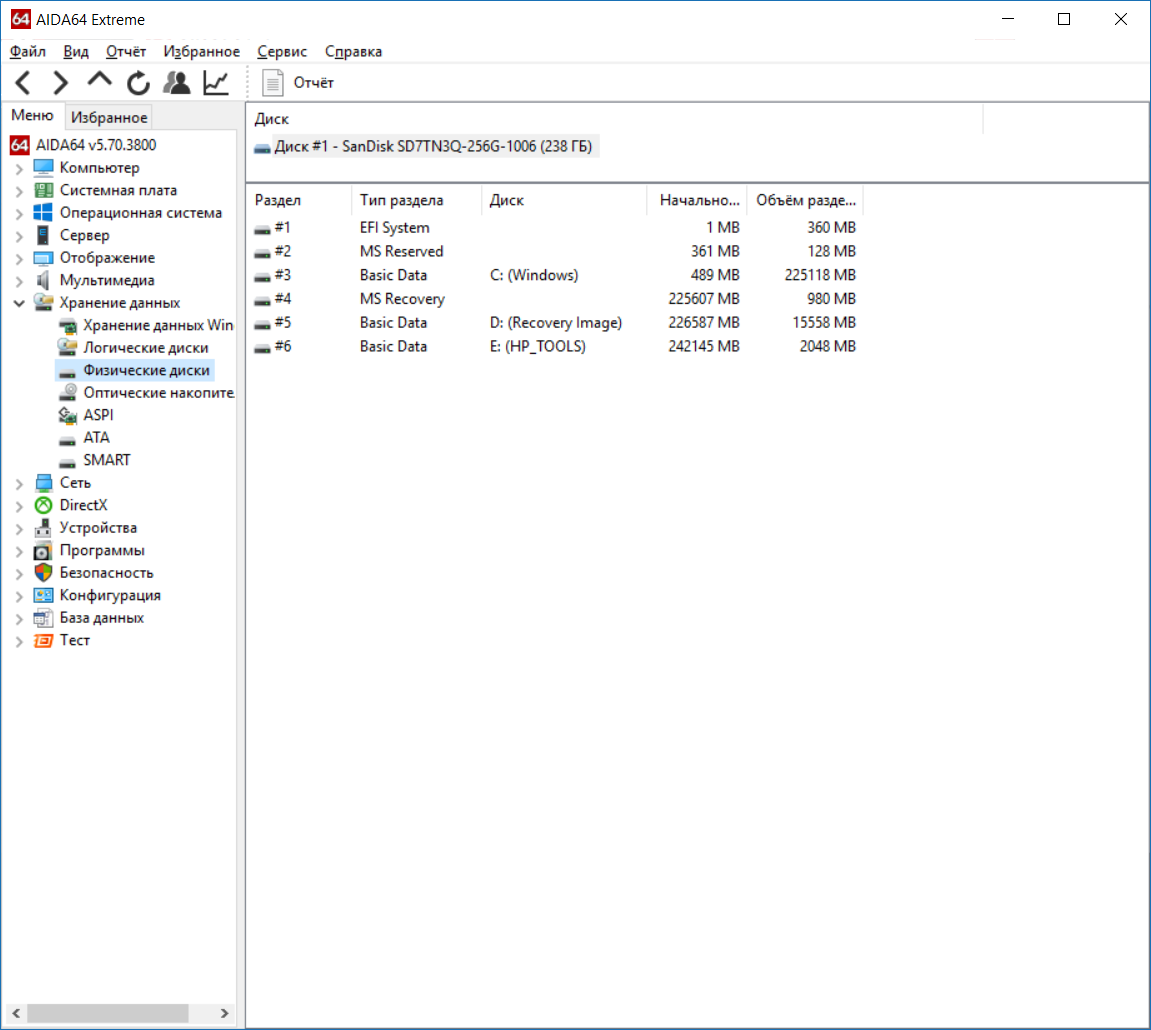1151x1030 pixels.
Task: Open the Вид menu
Action: [x=76, y=51]
